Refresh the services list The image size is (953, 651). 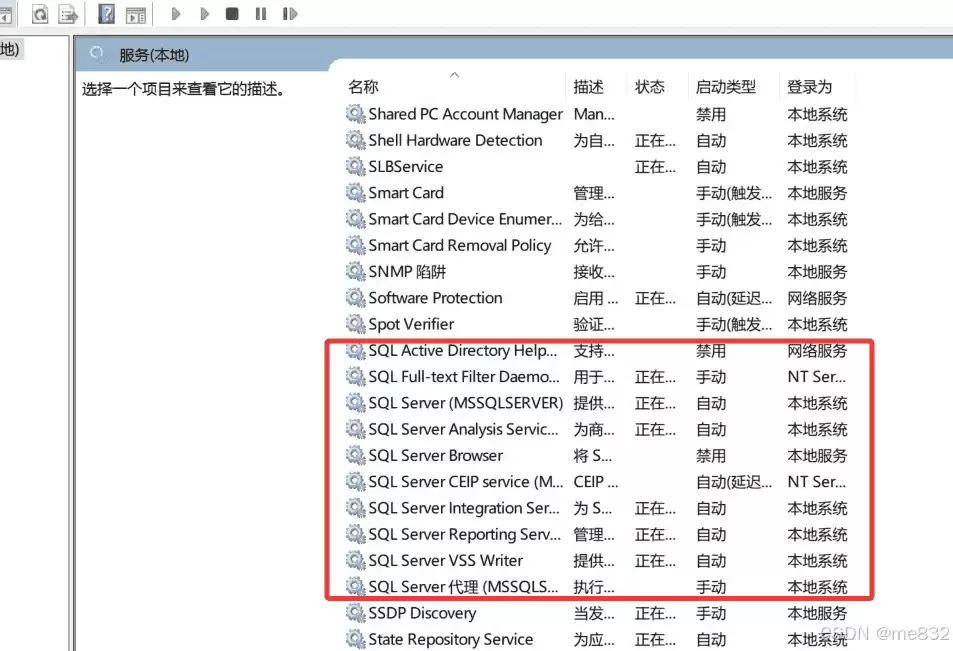pos(40,13)
